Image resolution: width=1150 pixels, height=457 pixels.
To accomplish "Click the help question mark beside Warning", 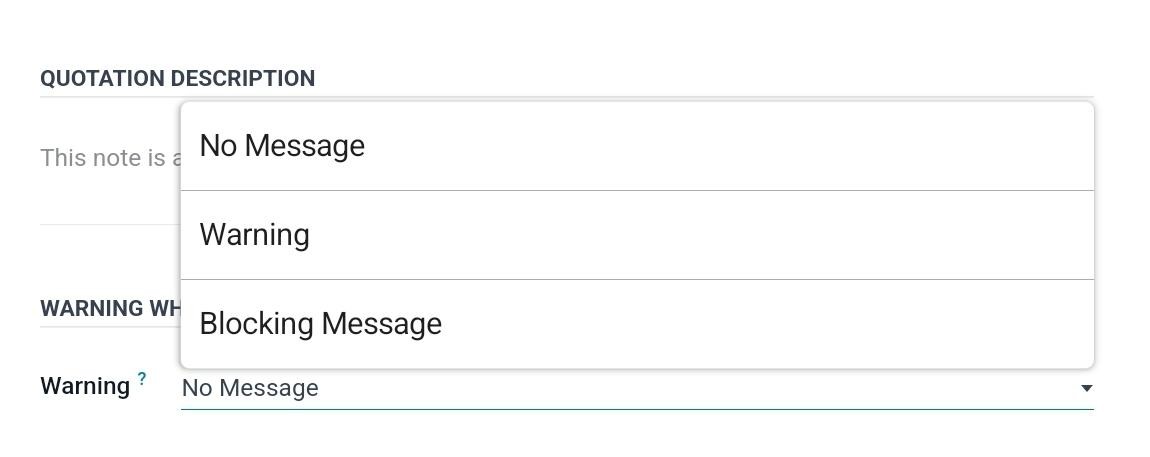I will pos(142,379).
